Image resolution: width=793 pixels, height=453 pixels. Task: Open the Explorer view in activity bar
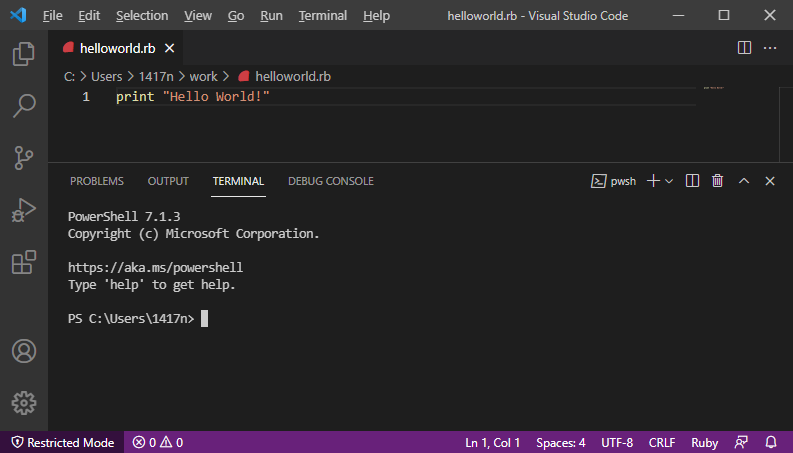[x=23, y=53]
